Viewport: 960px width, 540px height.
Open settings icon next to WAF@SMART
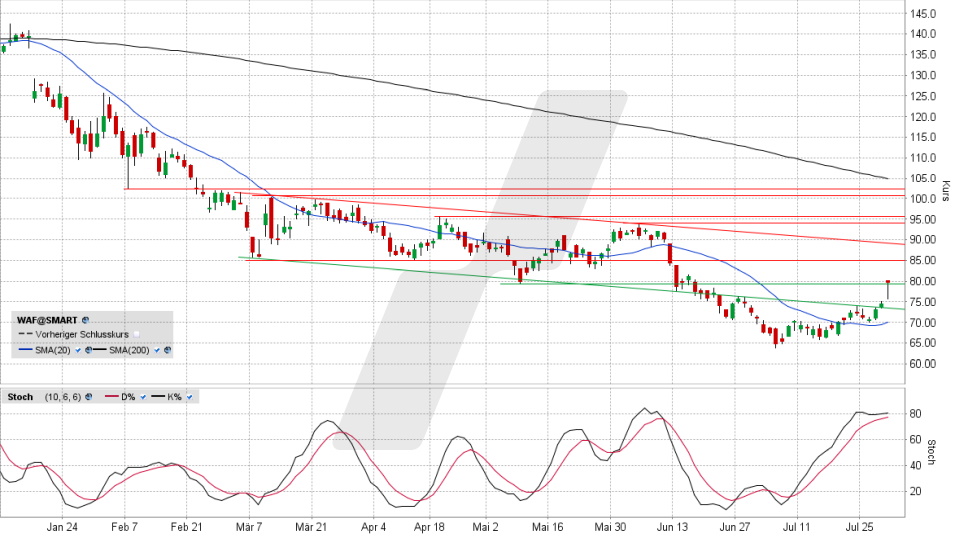coord(85,320)
